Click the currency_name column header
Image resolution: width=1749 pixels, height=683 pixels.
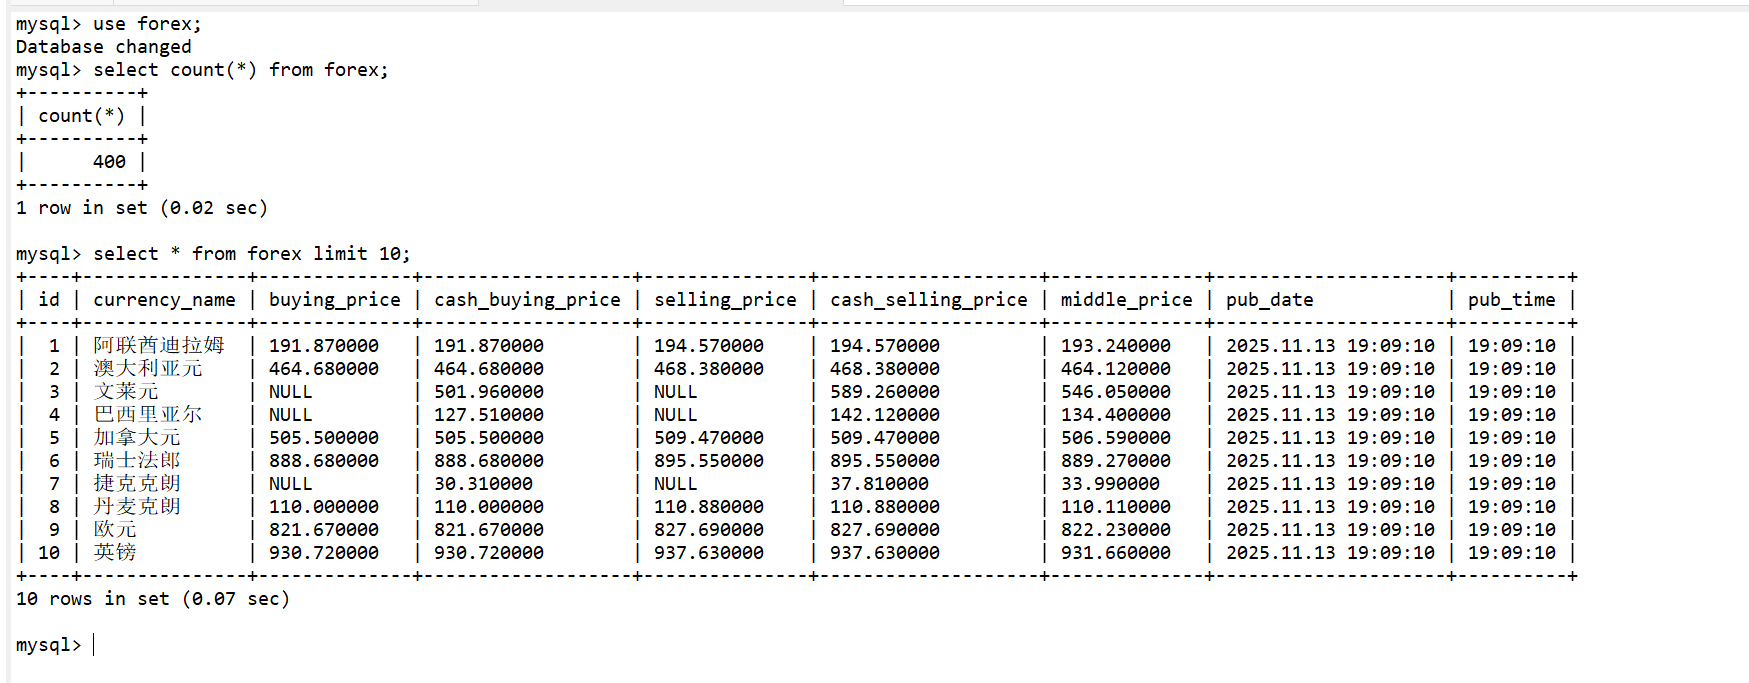click(165, 300)
